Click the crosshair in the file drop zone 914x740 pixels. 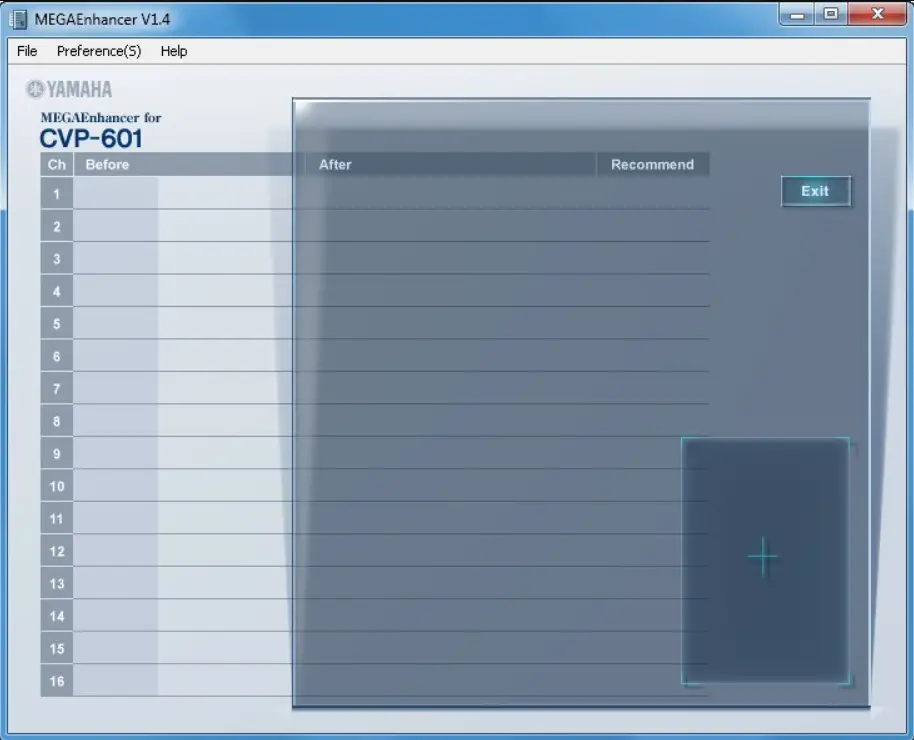pos(763,556)
